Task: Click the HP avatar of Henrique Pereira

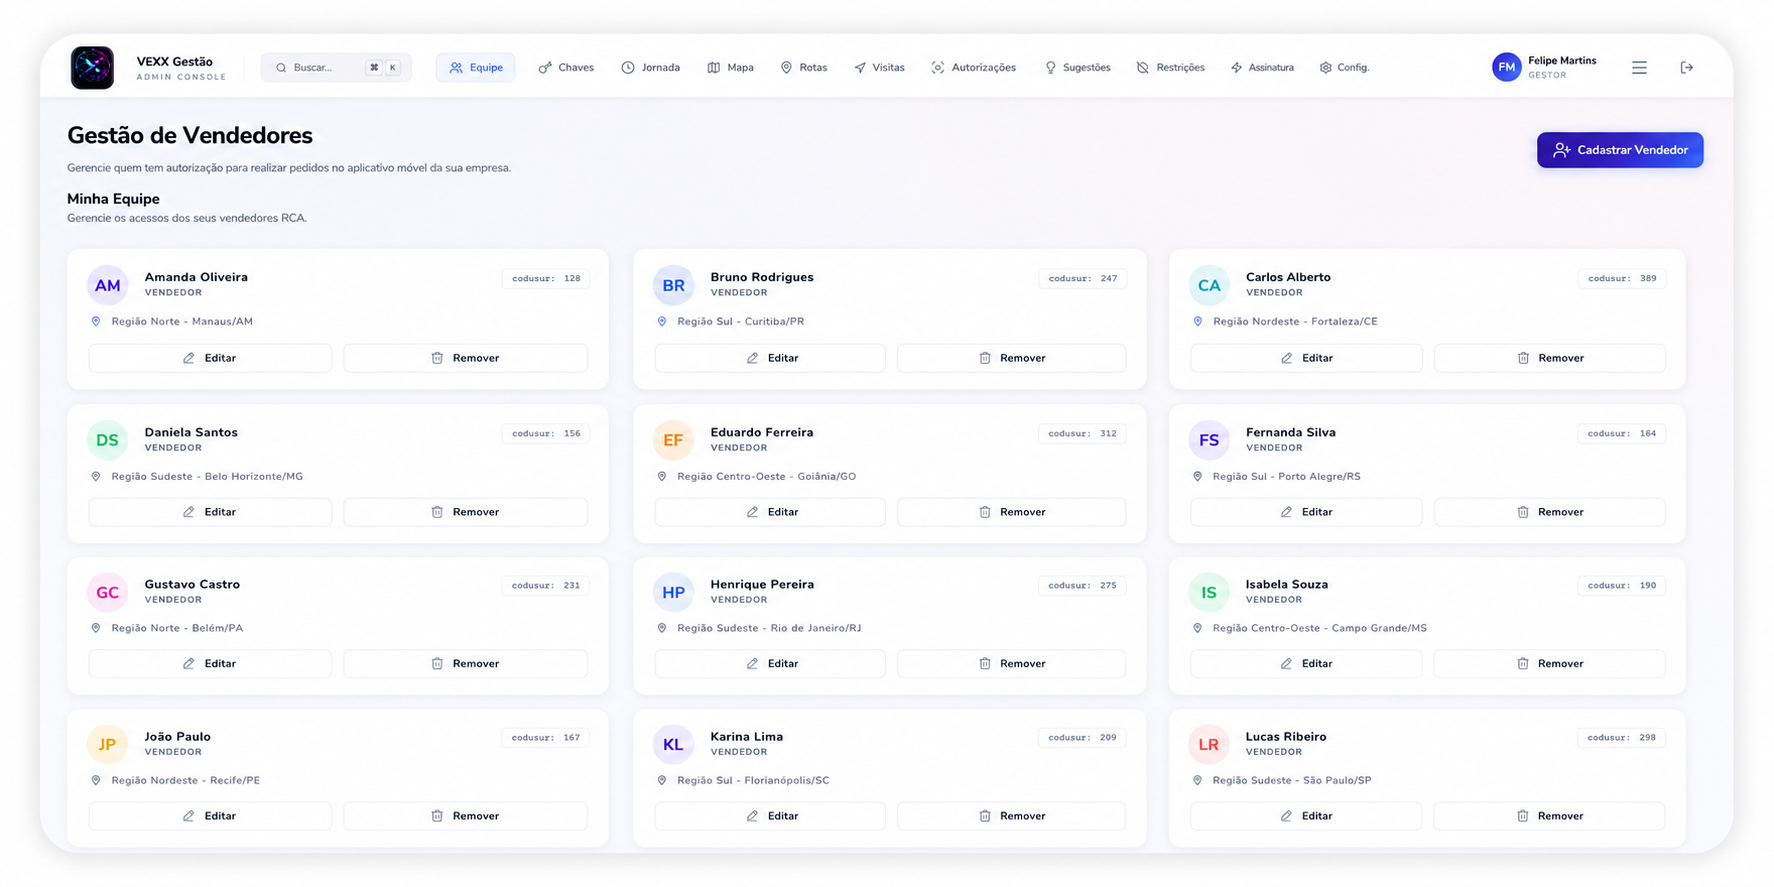Action: coord(673,592)
